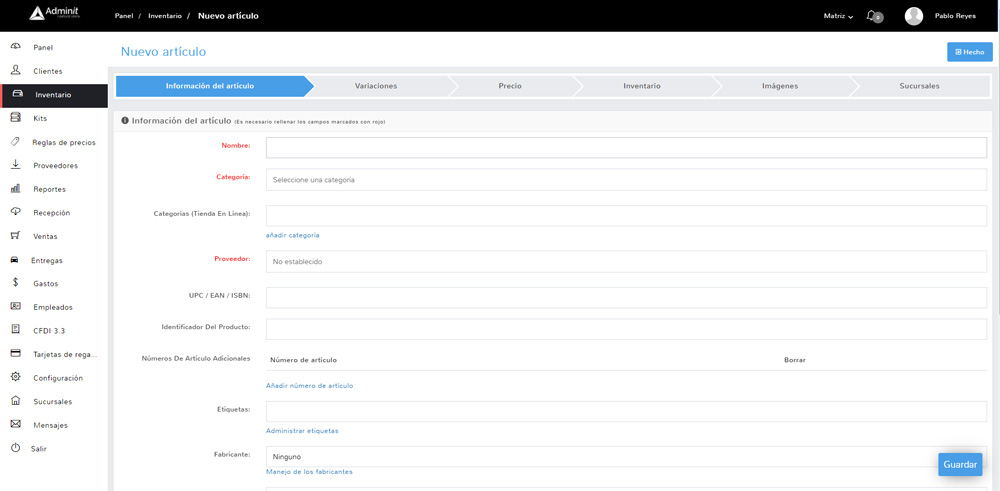
Task: Click the notification bell icon
Action: [x=872, y=16]
